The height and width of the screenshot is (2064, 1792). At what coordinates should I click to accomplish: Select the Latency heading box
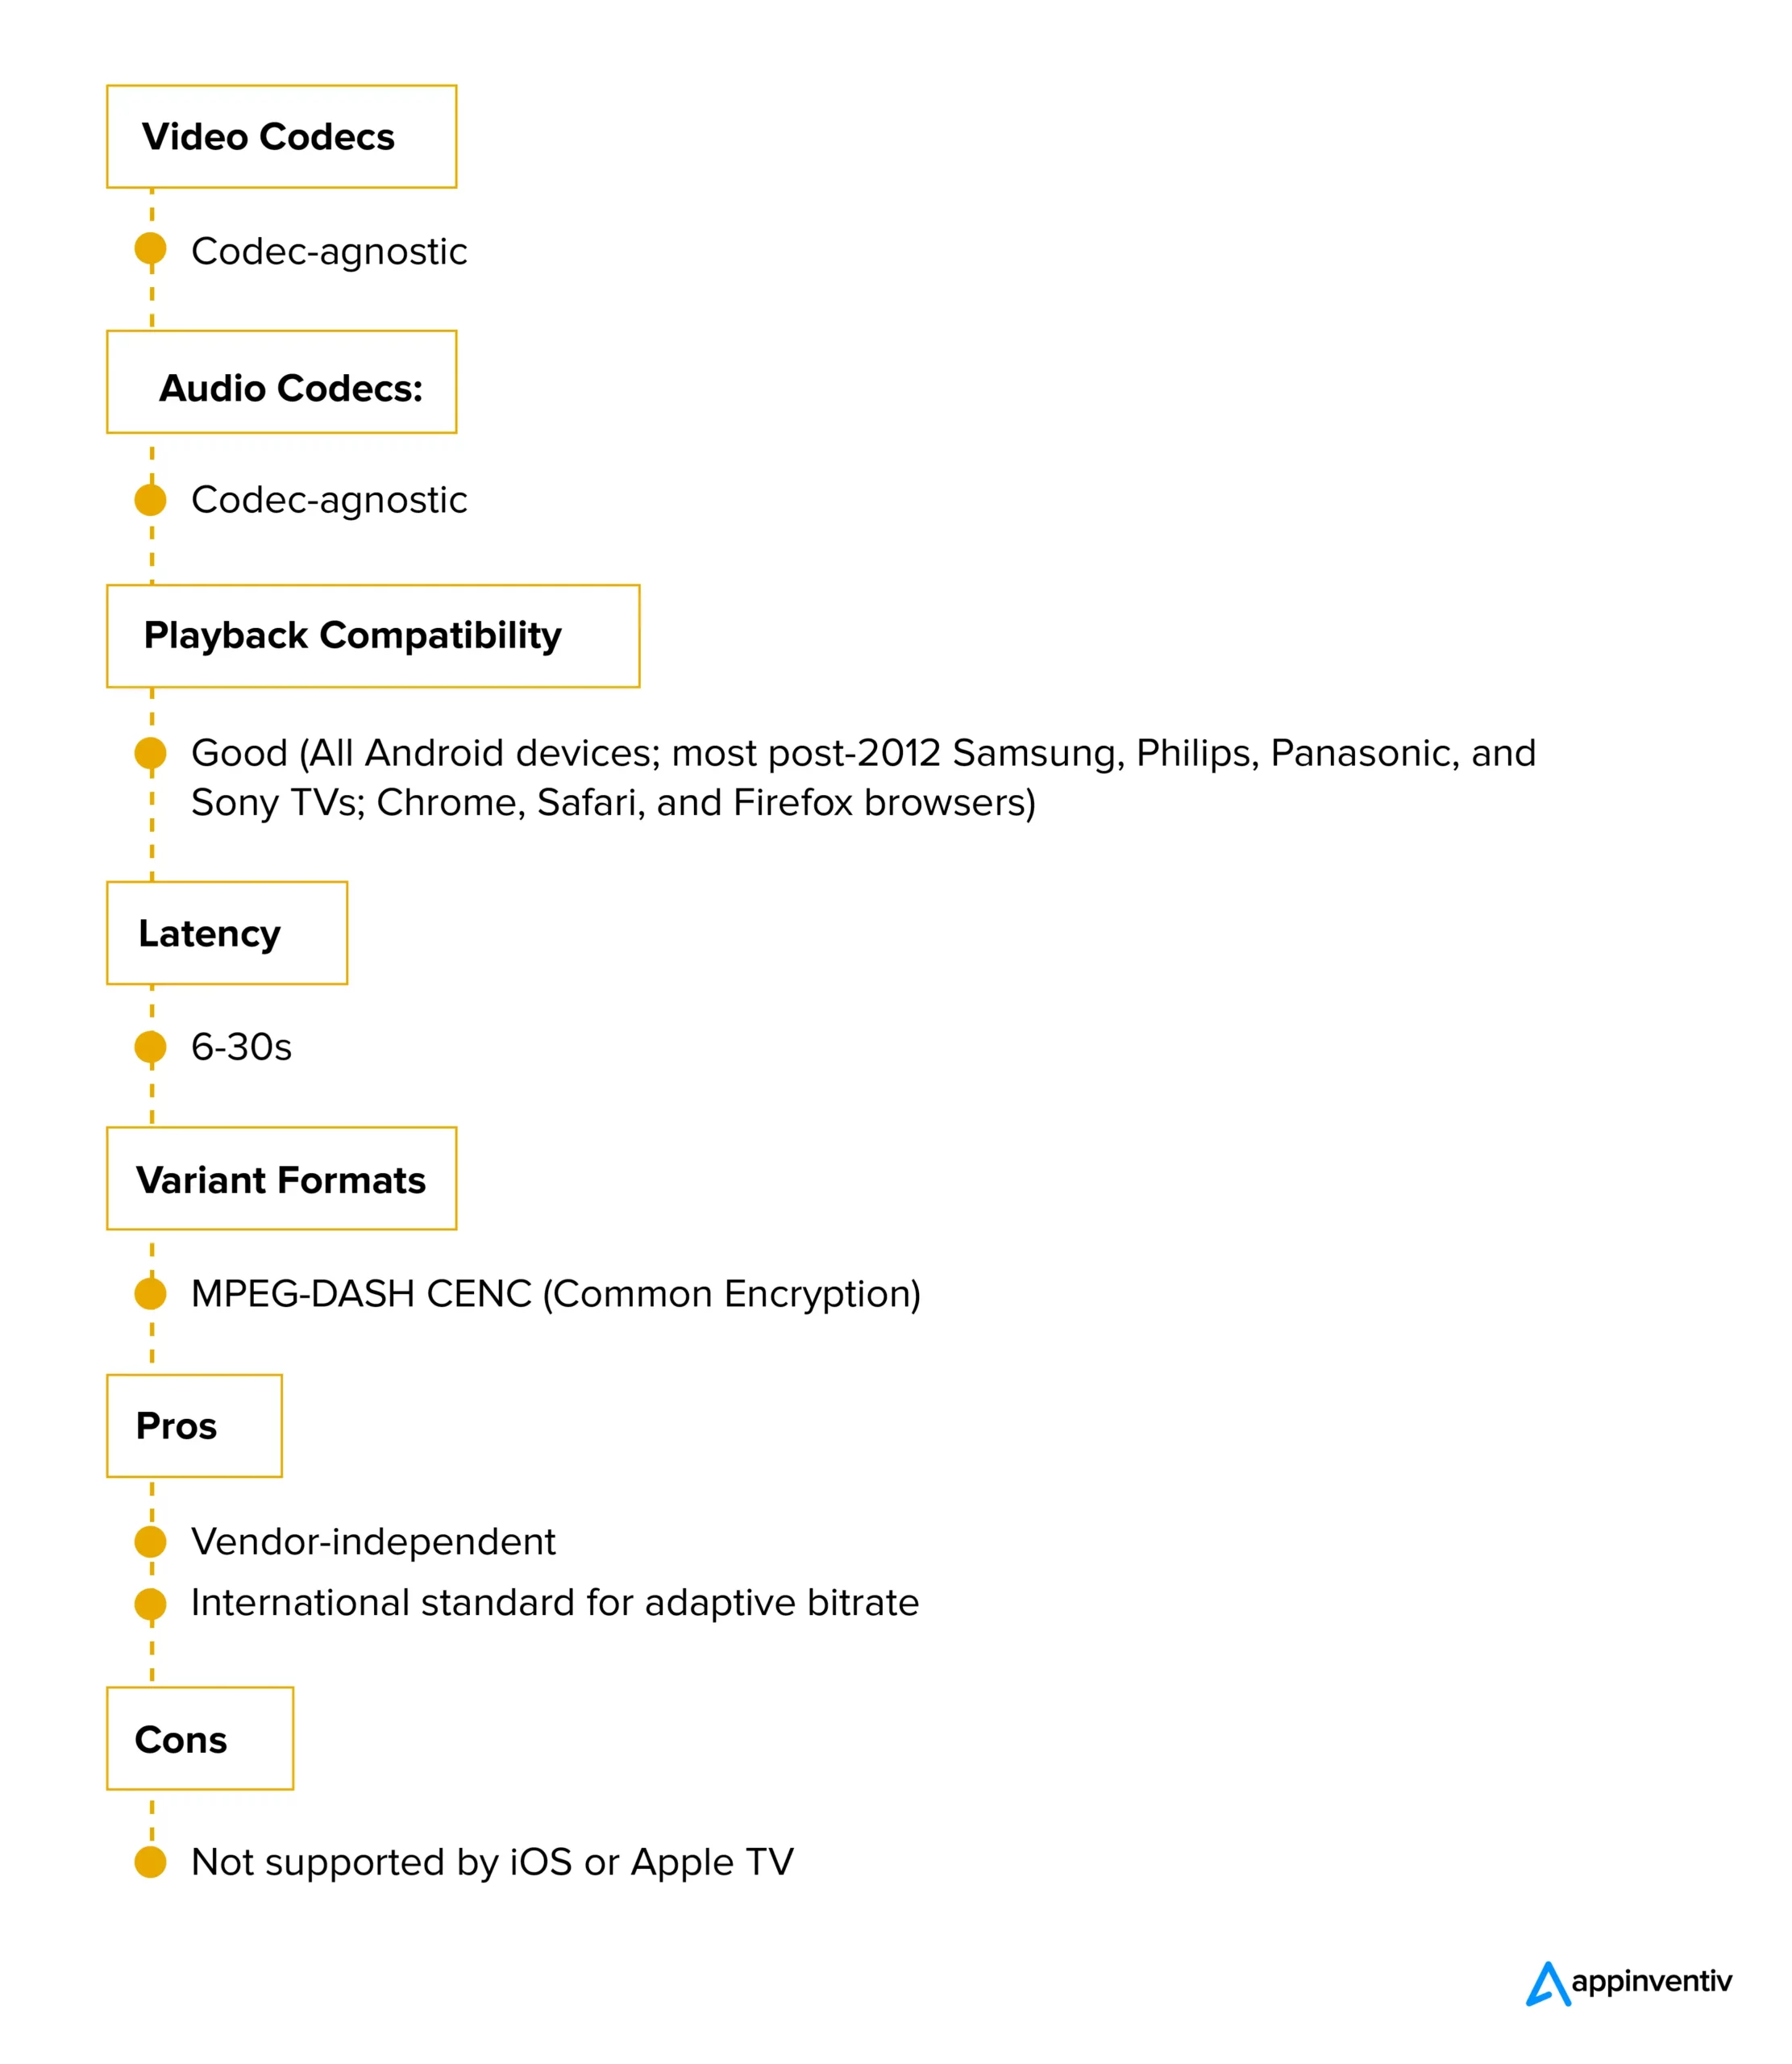point(227,933)
